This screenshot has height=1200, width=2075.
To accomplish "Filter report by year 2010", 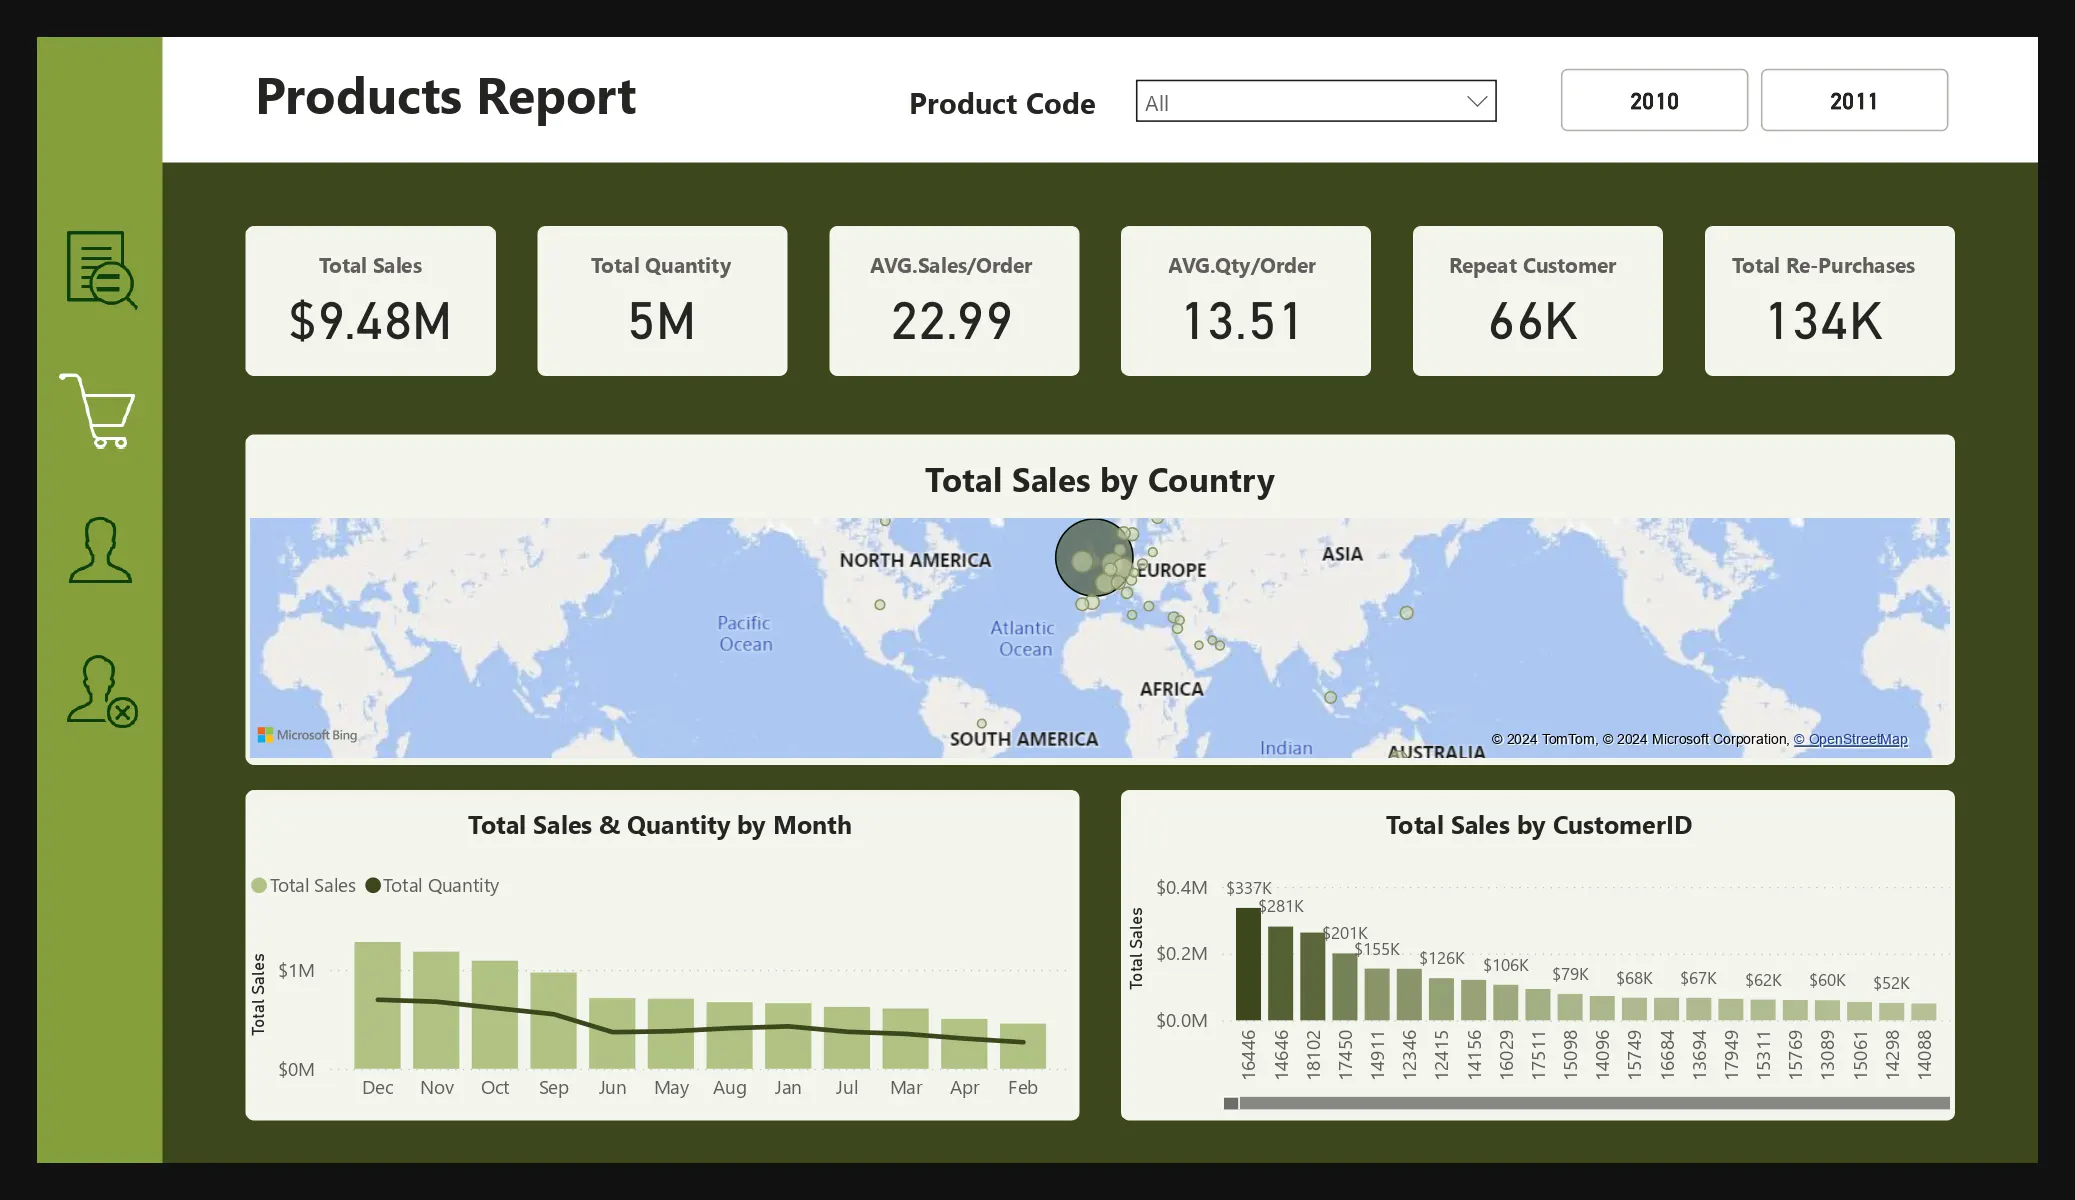I will pyautogui.click(x=1653, y=101).
